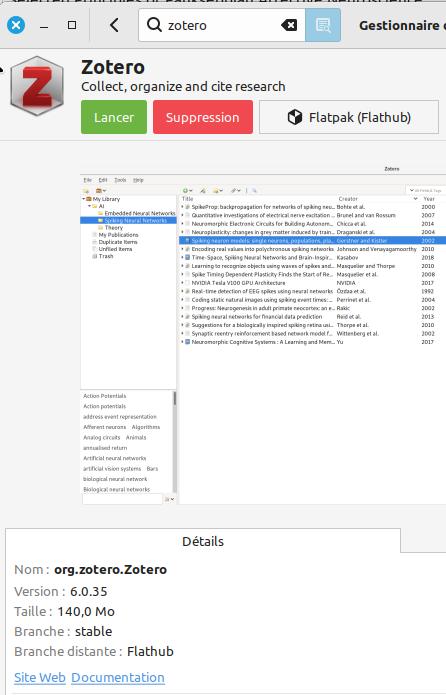Click the size value 140,0 Mo

coord(86,611)
